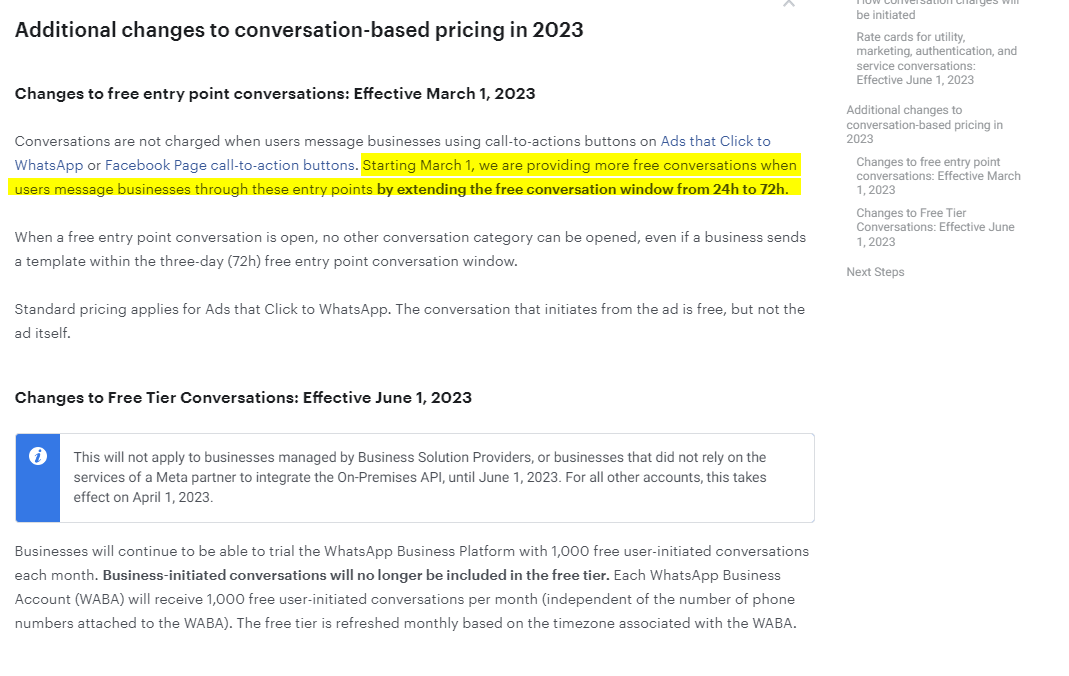
Task: Follow the "Facebook Page call-to-action buttons" link
Action: 229,165
